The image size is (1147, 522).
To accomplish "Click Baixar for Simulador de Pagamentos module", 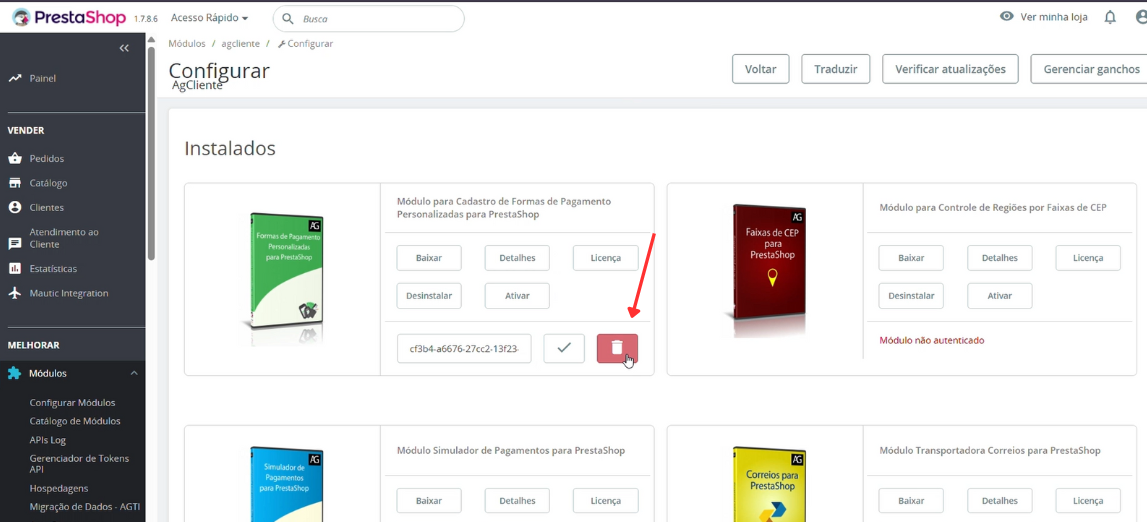I will click(x=429, y=501).
